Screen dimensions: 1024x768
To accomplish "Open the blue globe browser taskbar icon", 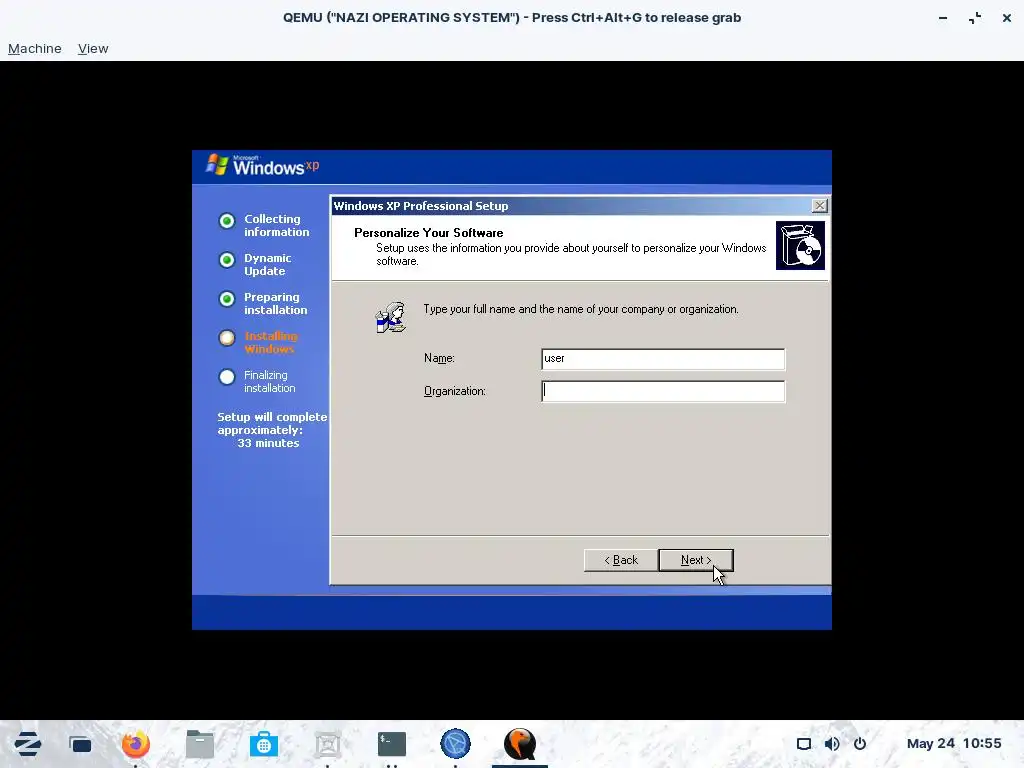I will pyautogui.click(x=455, y=744).
